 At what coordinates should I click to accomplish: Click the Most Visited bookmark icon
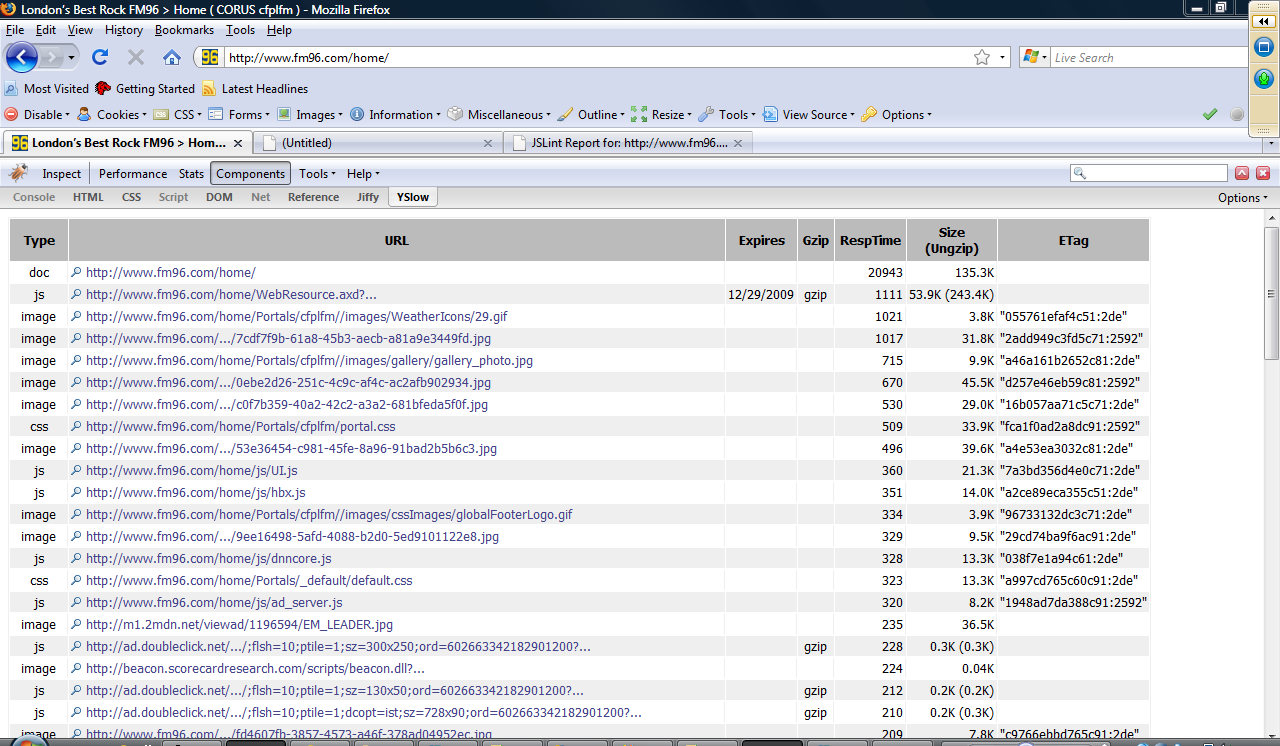tap(11, 89)
